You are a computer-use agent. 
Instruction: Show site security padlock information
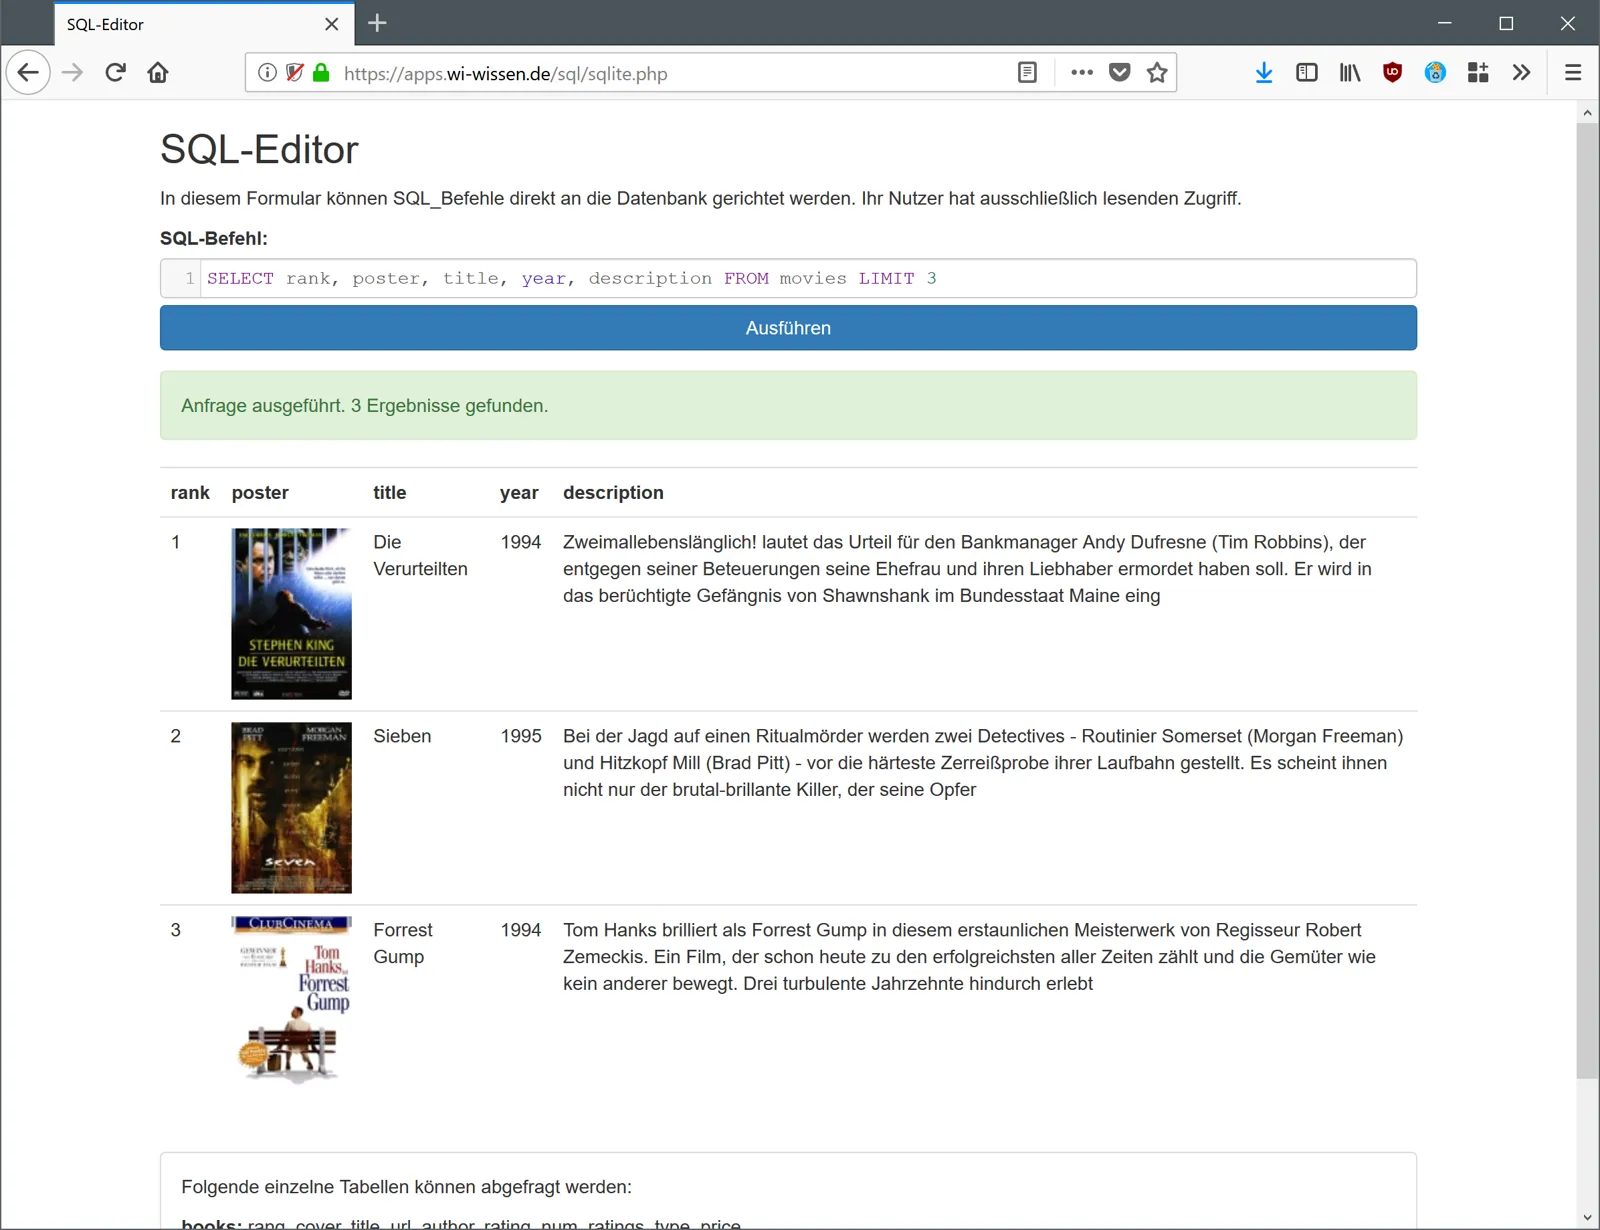(321, 72)
